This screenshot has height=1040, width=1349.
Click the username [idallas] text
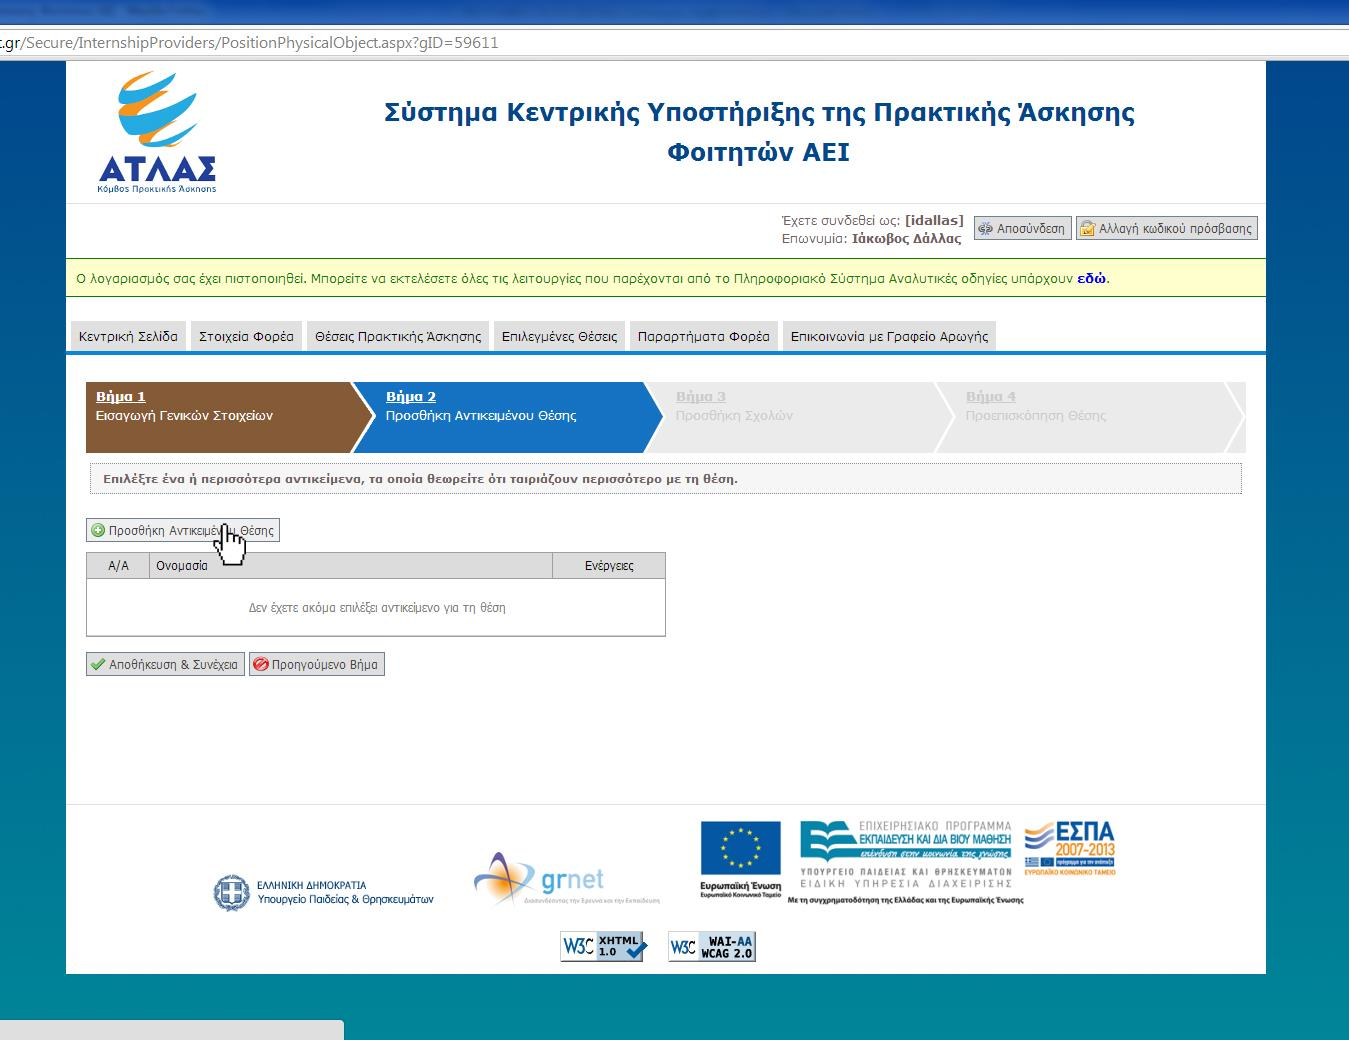point(934,220)
